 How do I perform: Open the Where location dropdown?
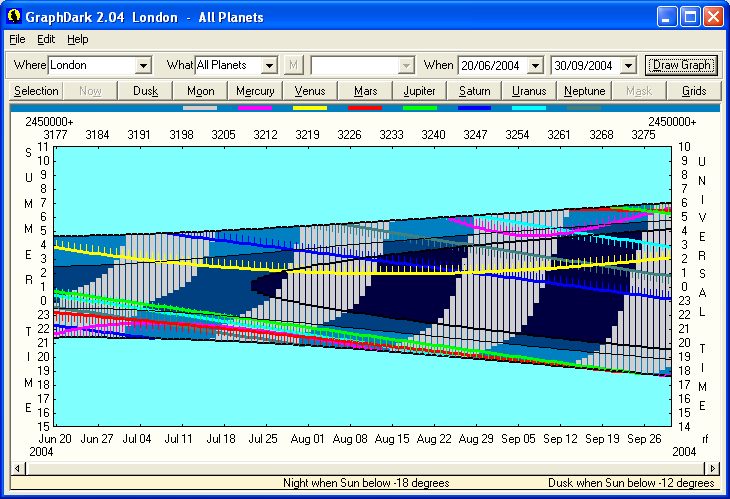tap(143, 65)
